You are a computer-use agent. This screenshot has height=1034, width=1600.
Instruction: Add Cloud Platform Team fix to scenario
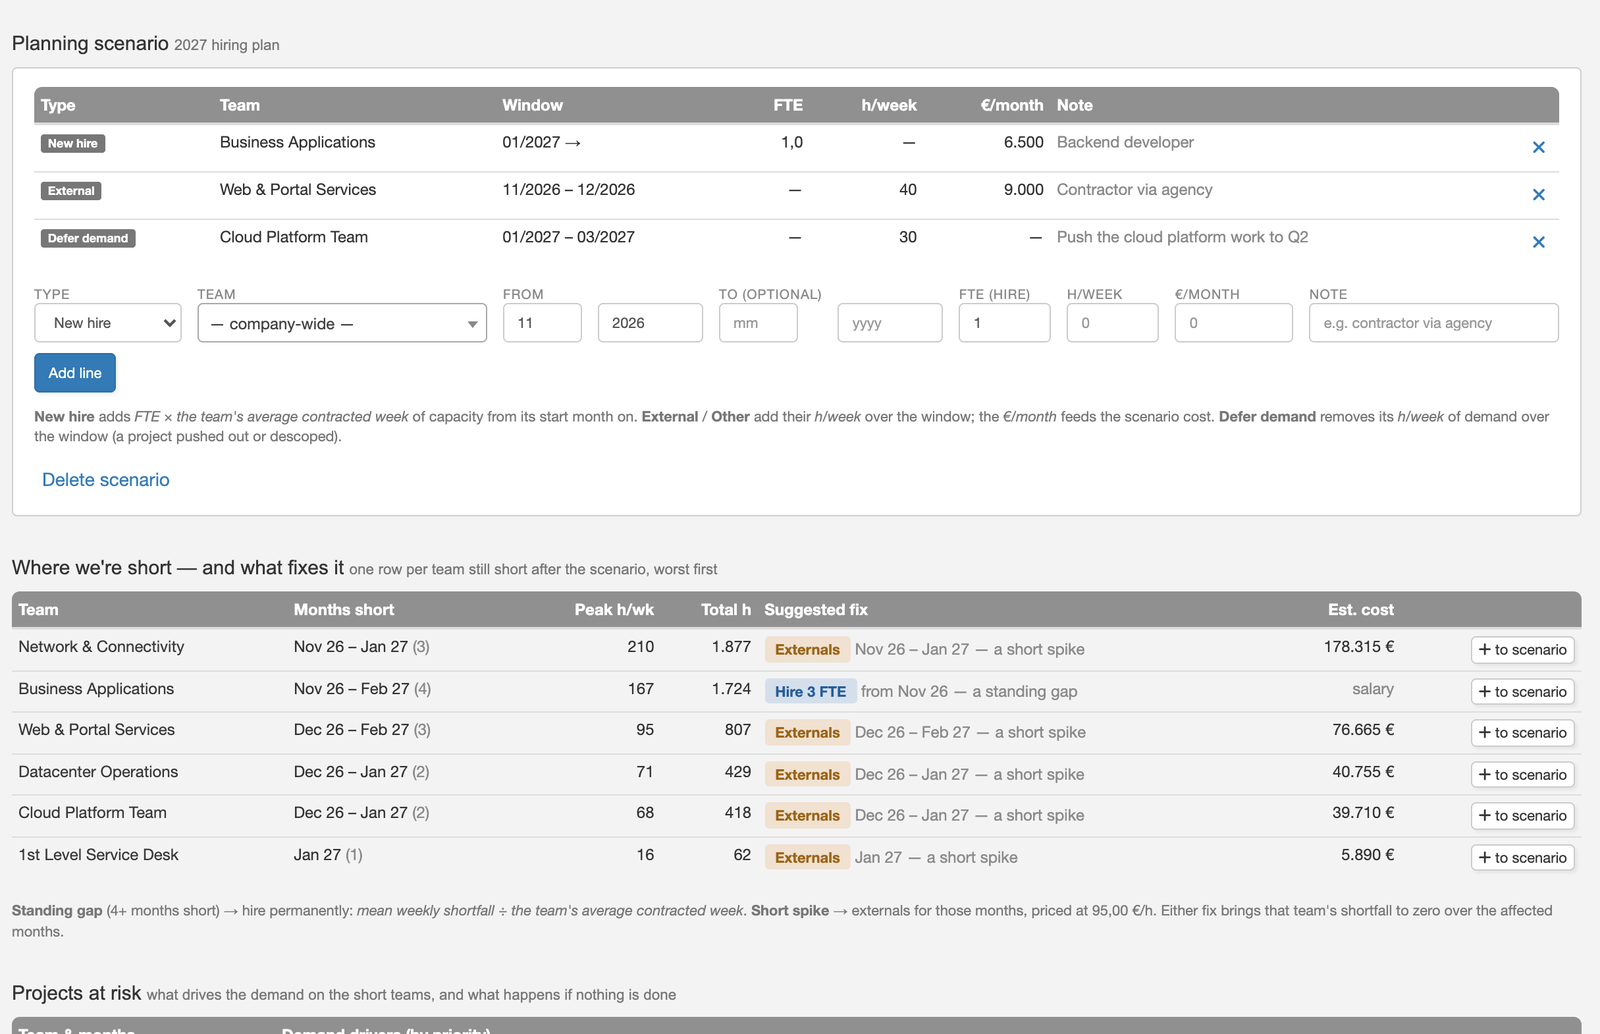click(1522, 816)
